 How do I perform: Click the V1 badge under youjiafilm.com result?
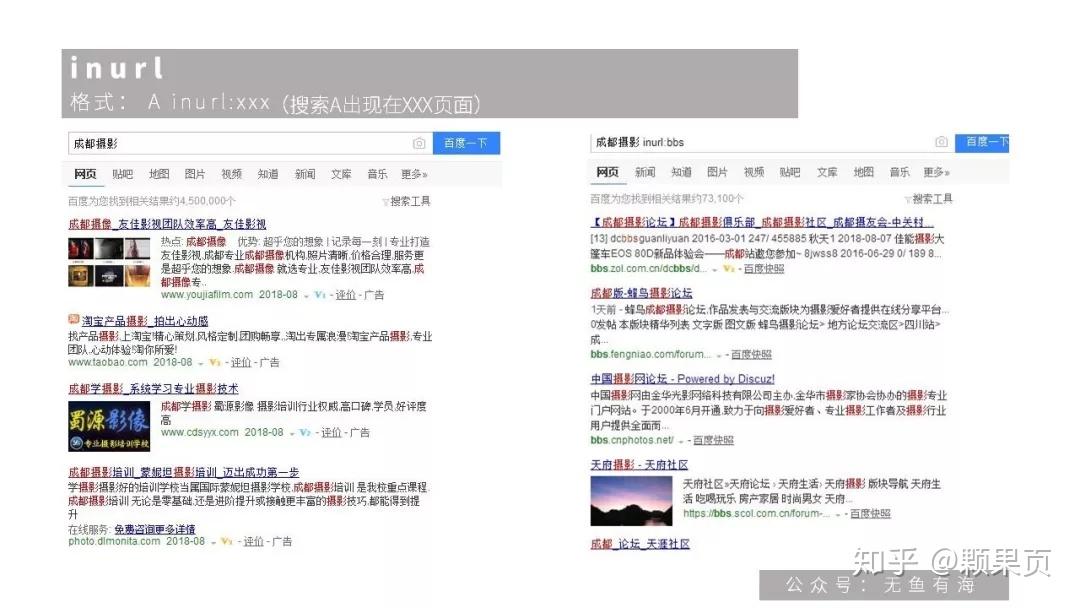(319, 295)
